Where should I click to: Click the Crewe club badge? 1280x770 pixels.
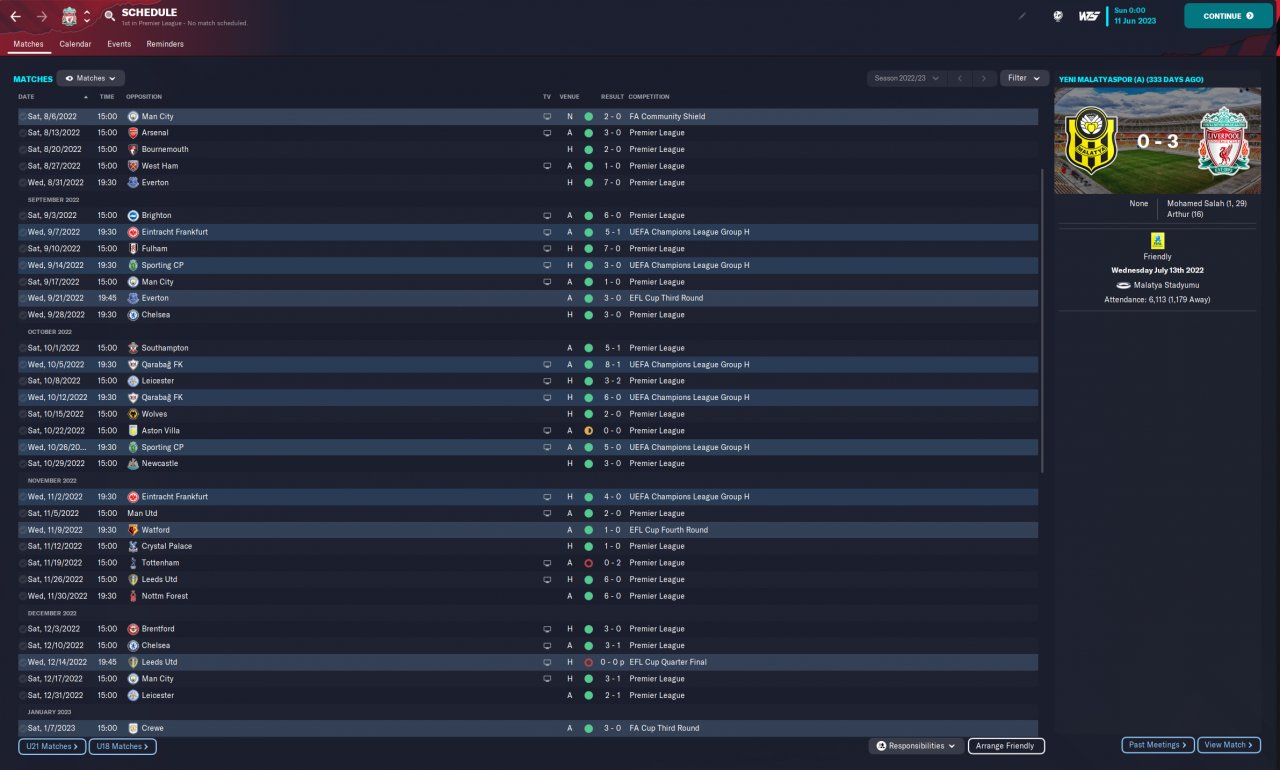[x=133, y=728]
